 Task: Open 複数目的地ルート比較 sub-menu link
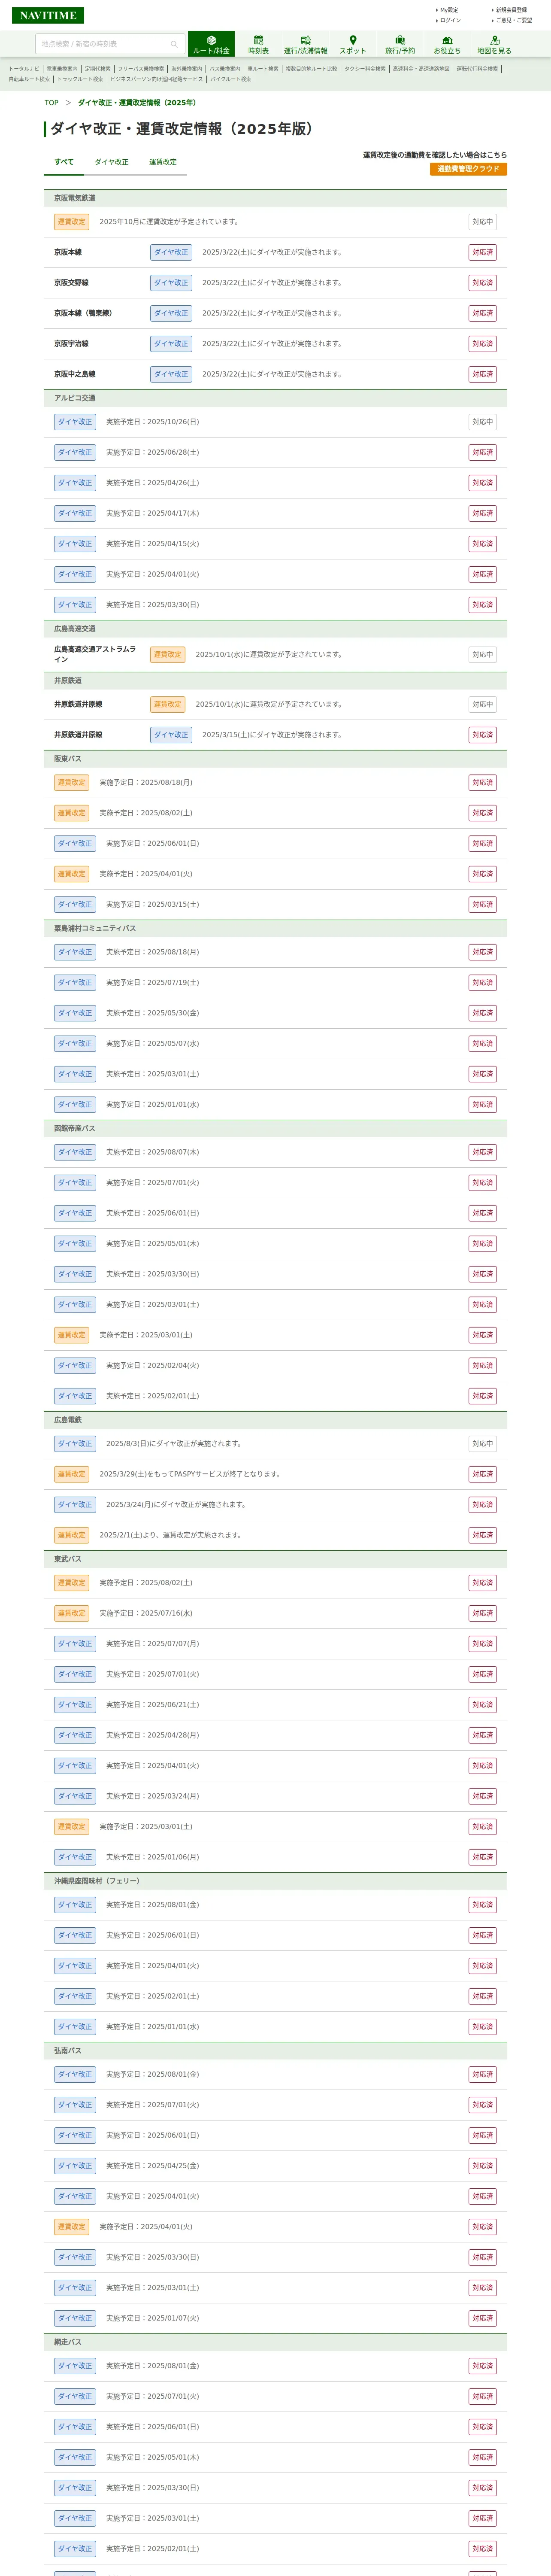(x=311, y=69)
